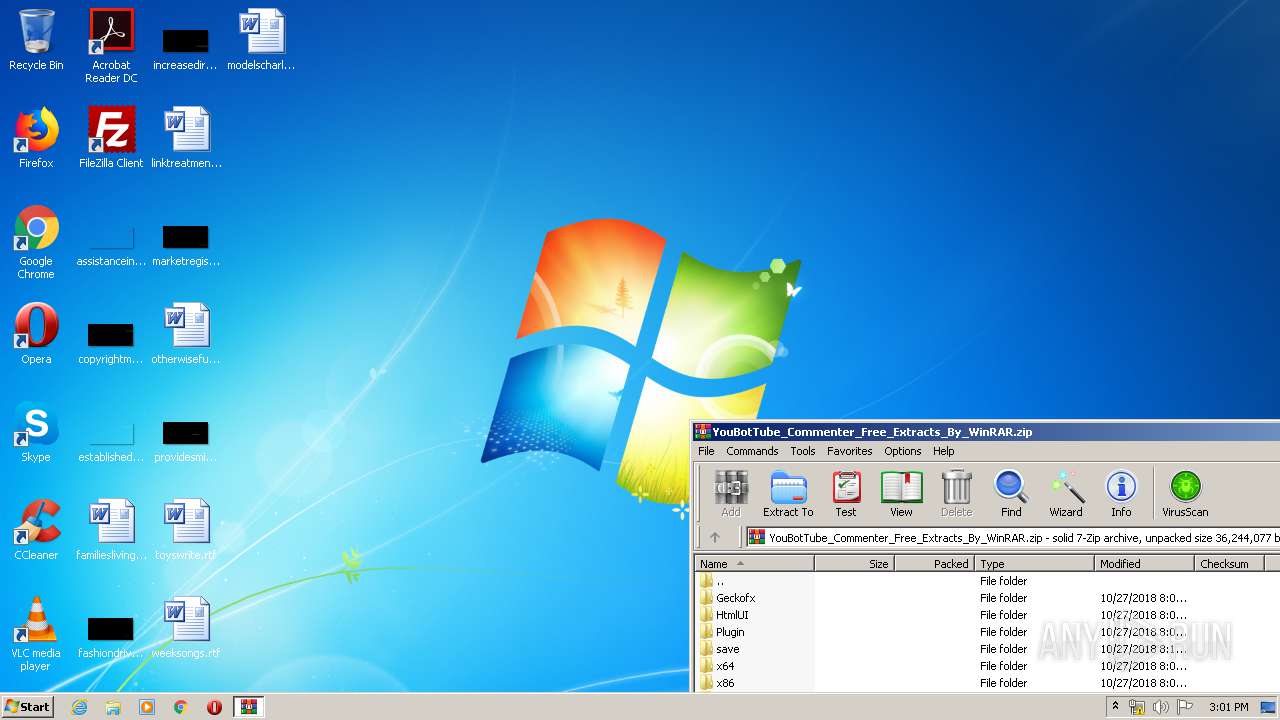
Task: Click the clock showing 3:01 PM
Action: pos(1228,707)
